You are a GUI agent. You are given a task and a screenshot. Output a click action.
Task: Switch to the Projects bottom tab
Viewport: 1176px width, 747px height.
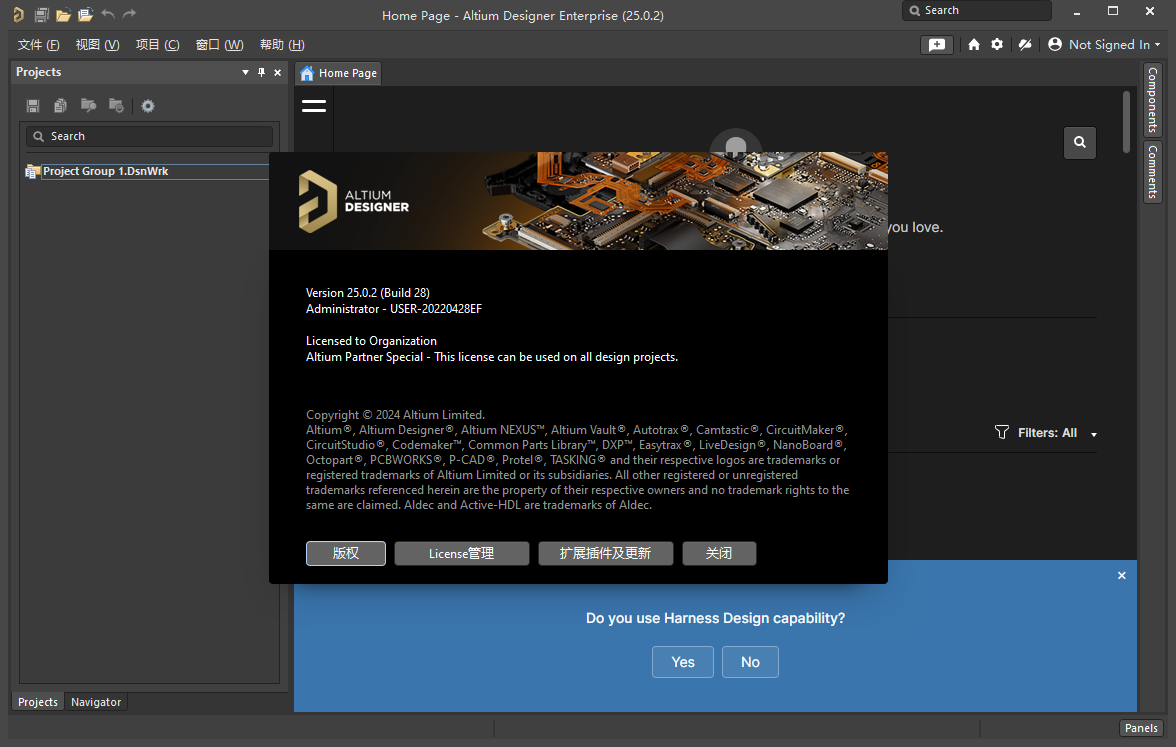[x=38, y=702]
